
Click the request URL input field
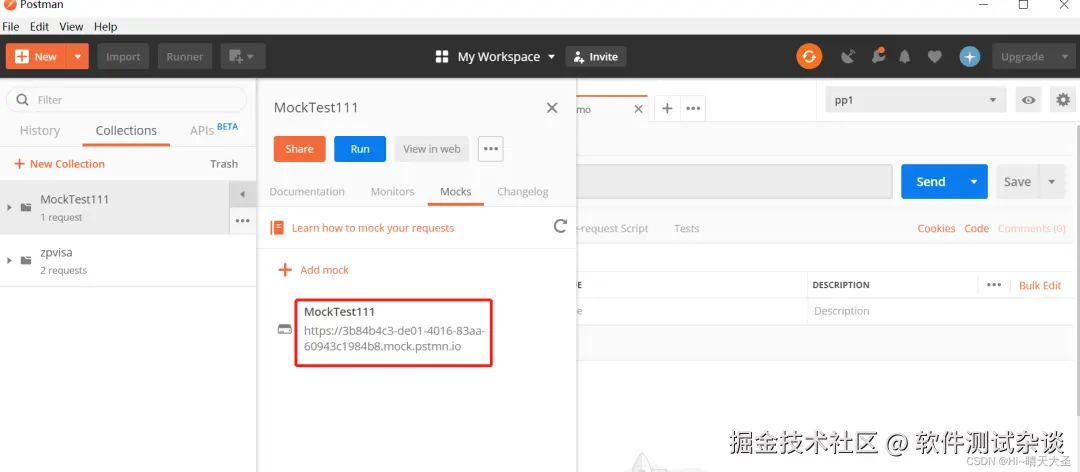(x=734, y=182)
